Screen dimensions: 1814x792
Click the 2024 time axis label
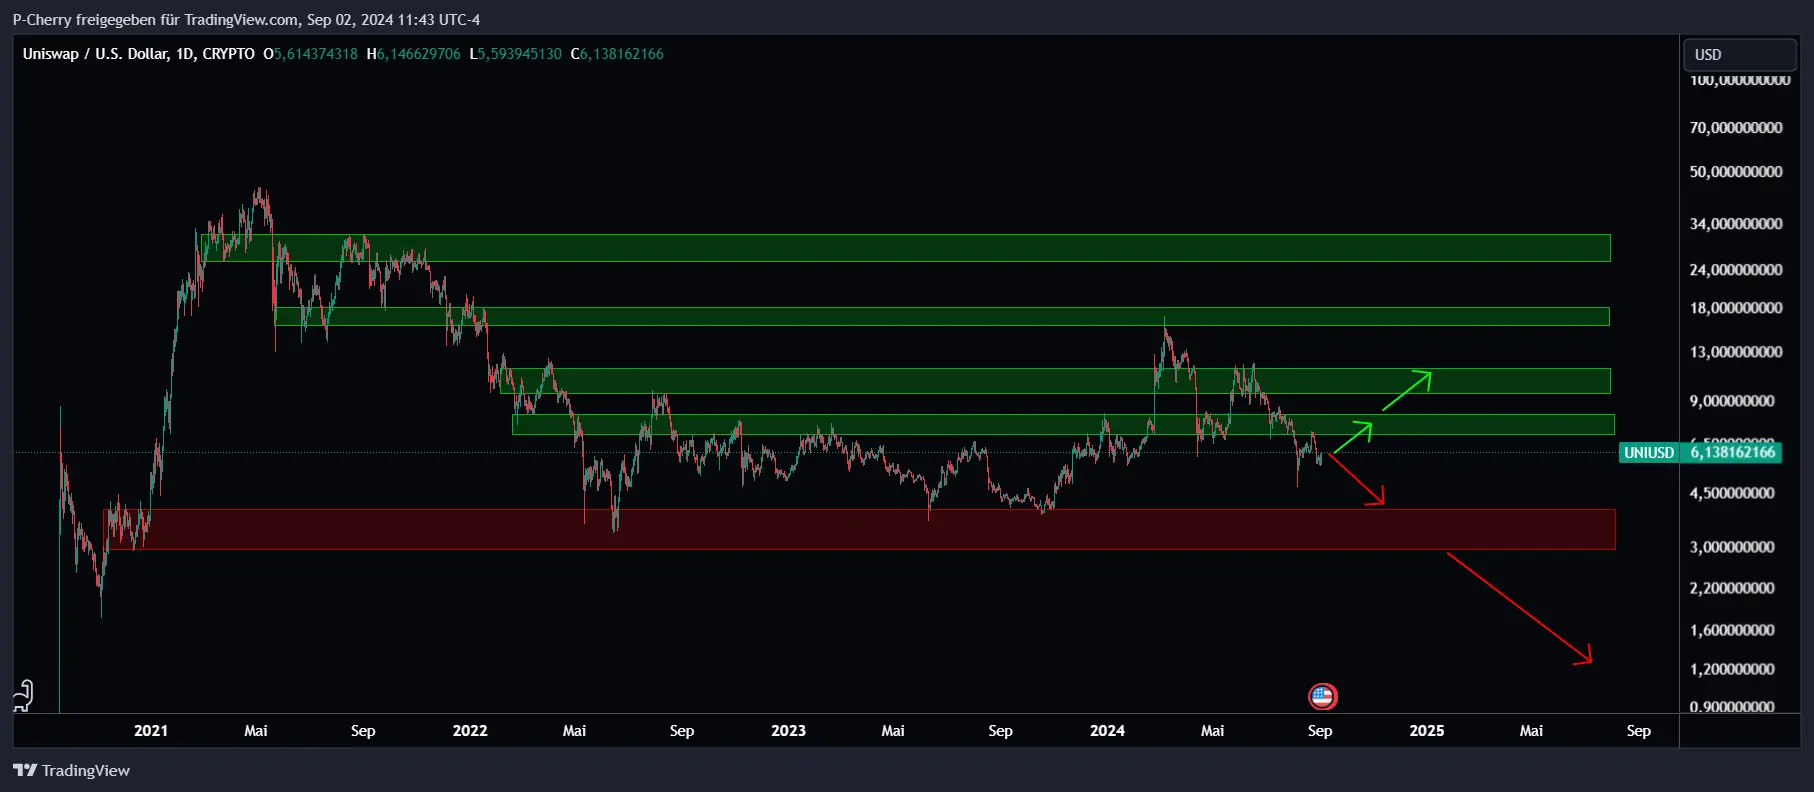tap(1107, 731)
